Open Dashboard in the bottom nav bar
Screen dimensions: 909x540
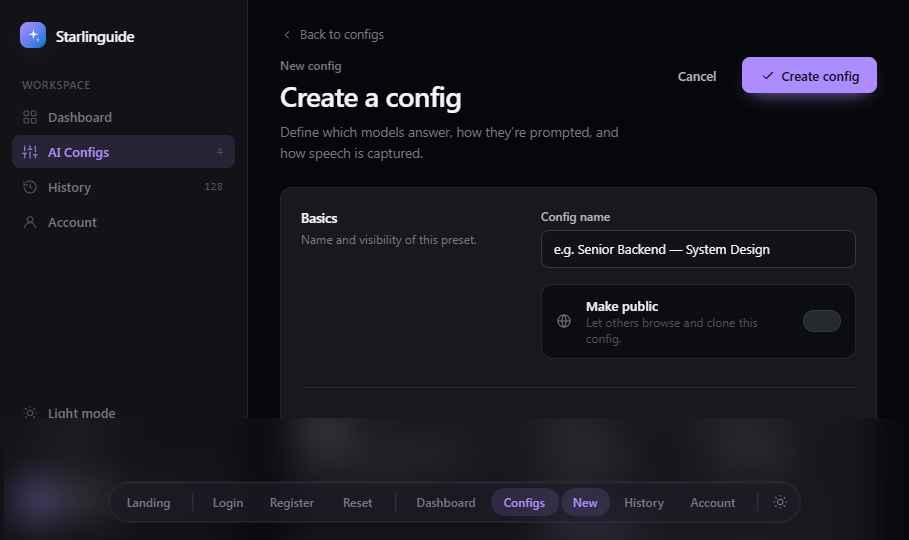446,503
